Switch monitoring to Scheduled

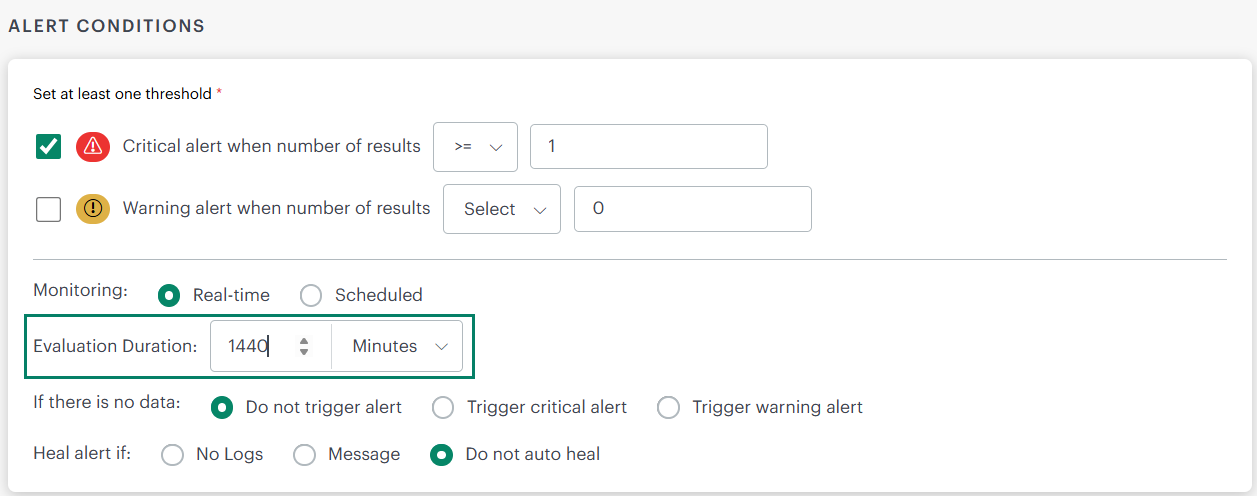pos(311,295)
